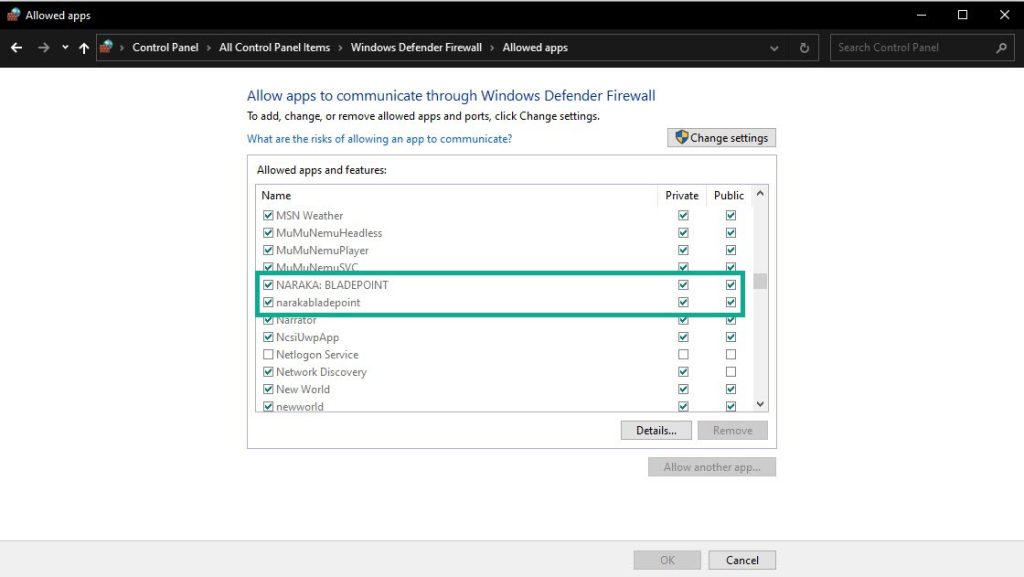Refresh the Allowed apps page

click(804, 48)
